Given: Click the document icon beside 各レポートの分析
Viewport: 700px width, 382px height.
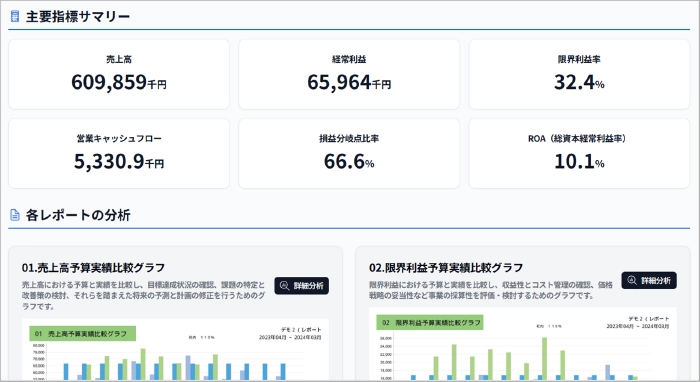Looking at the screenshot, I should coord(15,215).
